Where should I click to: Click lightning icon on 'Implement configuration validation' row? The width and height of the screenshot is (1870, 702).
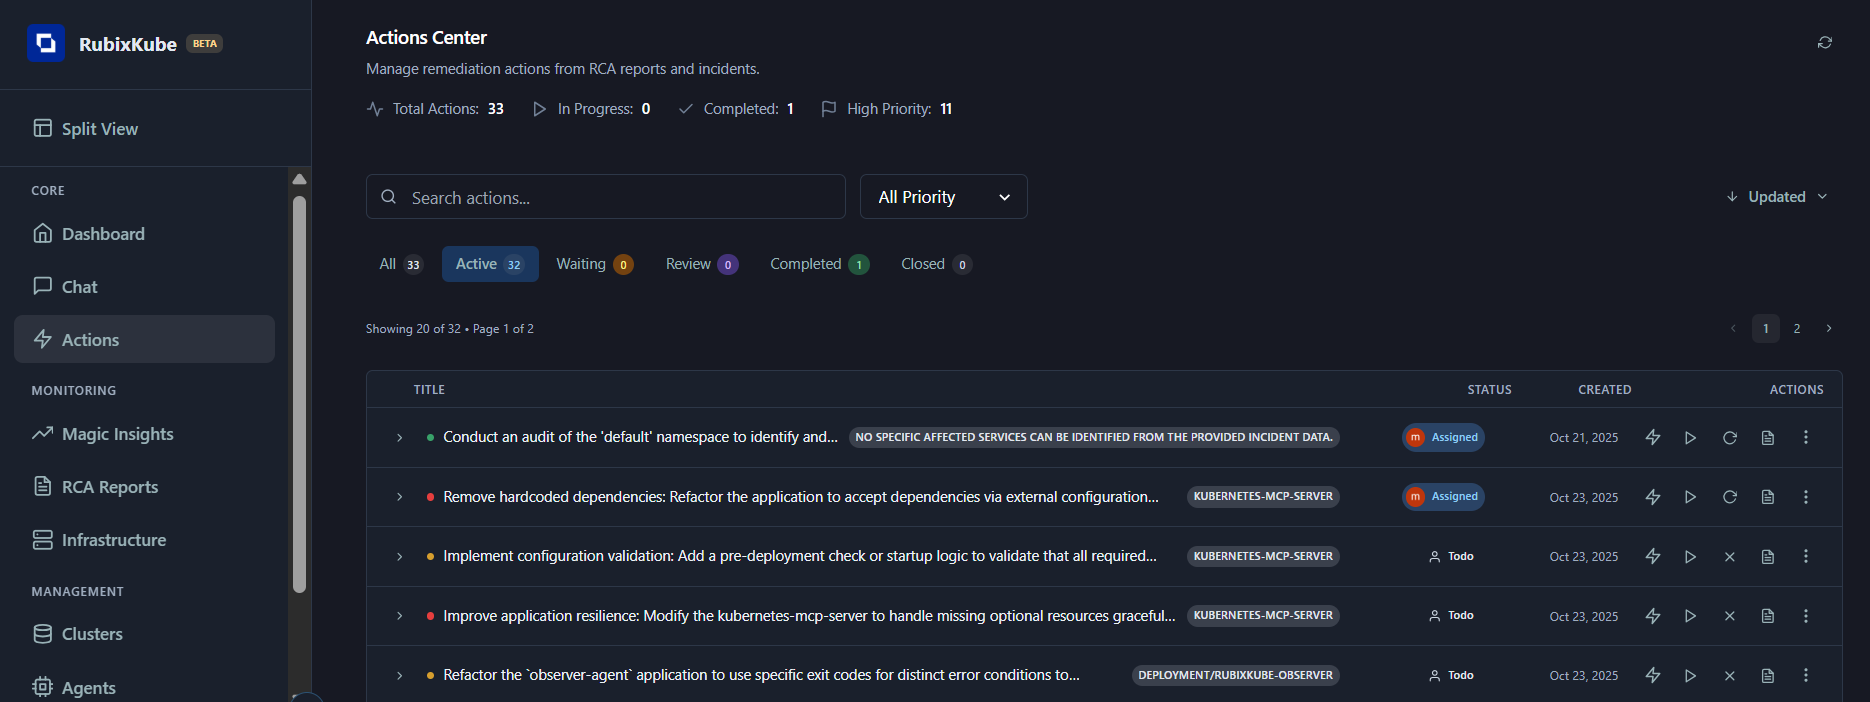tap(1653, 556)
